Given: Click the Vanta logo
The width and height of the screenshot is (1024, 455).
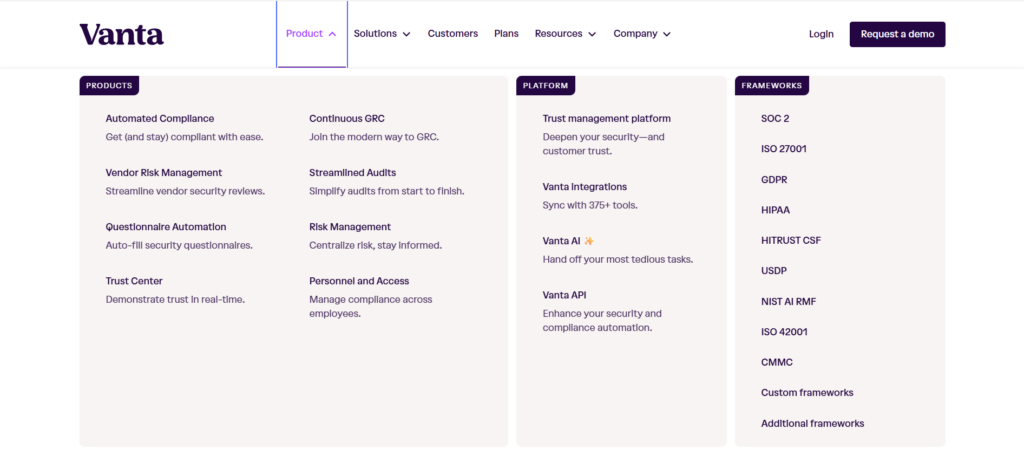Looking at the screenshot, I should click(121, 34).
